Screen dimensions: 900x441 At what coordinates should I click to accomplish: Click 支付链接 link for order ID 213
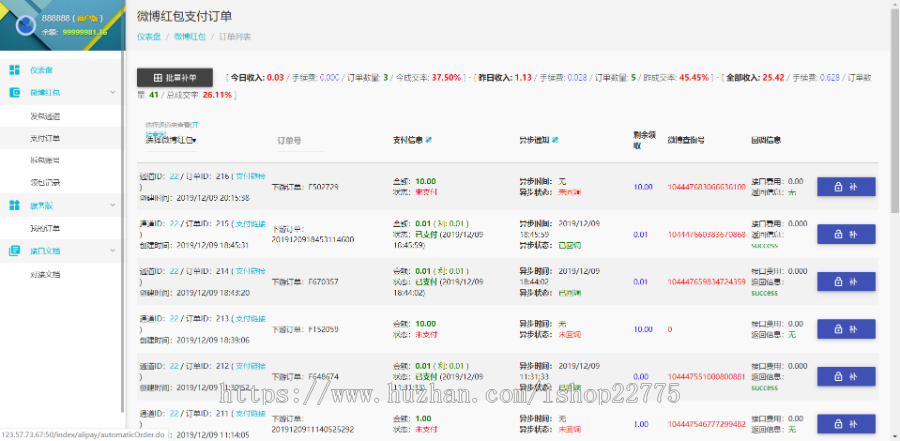coord(251,318)
